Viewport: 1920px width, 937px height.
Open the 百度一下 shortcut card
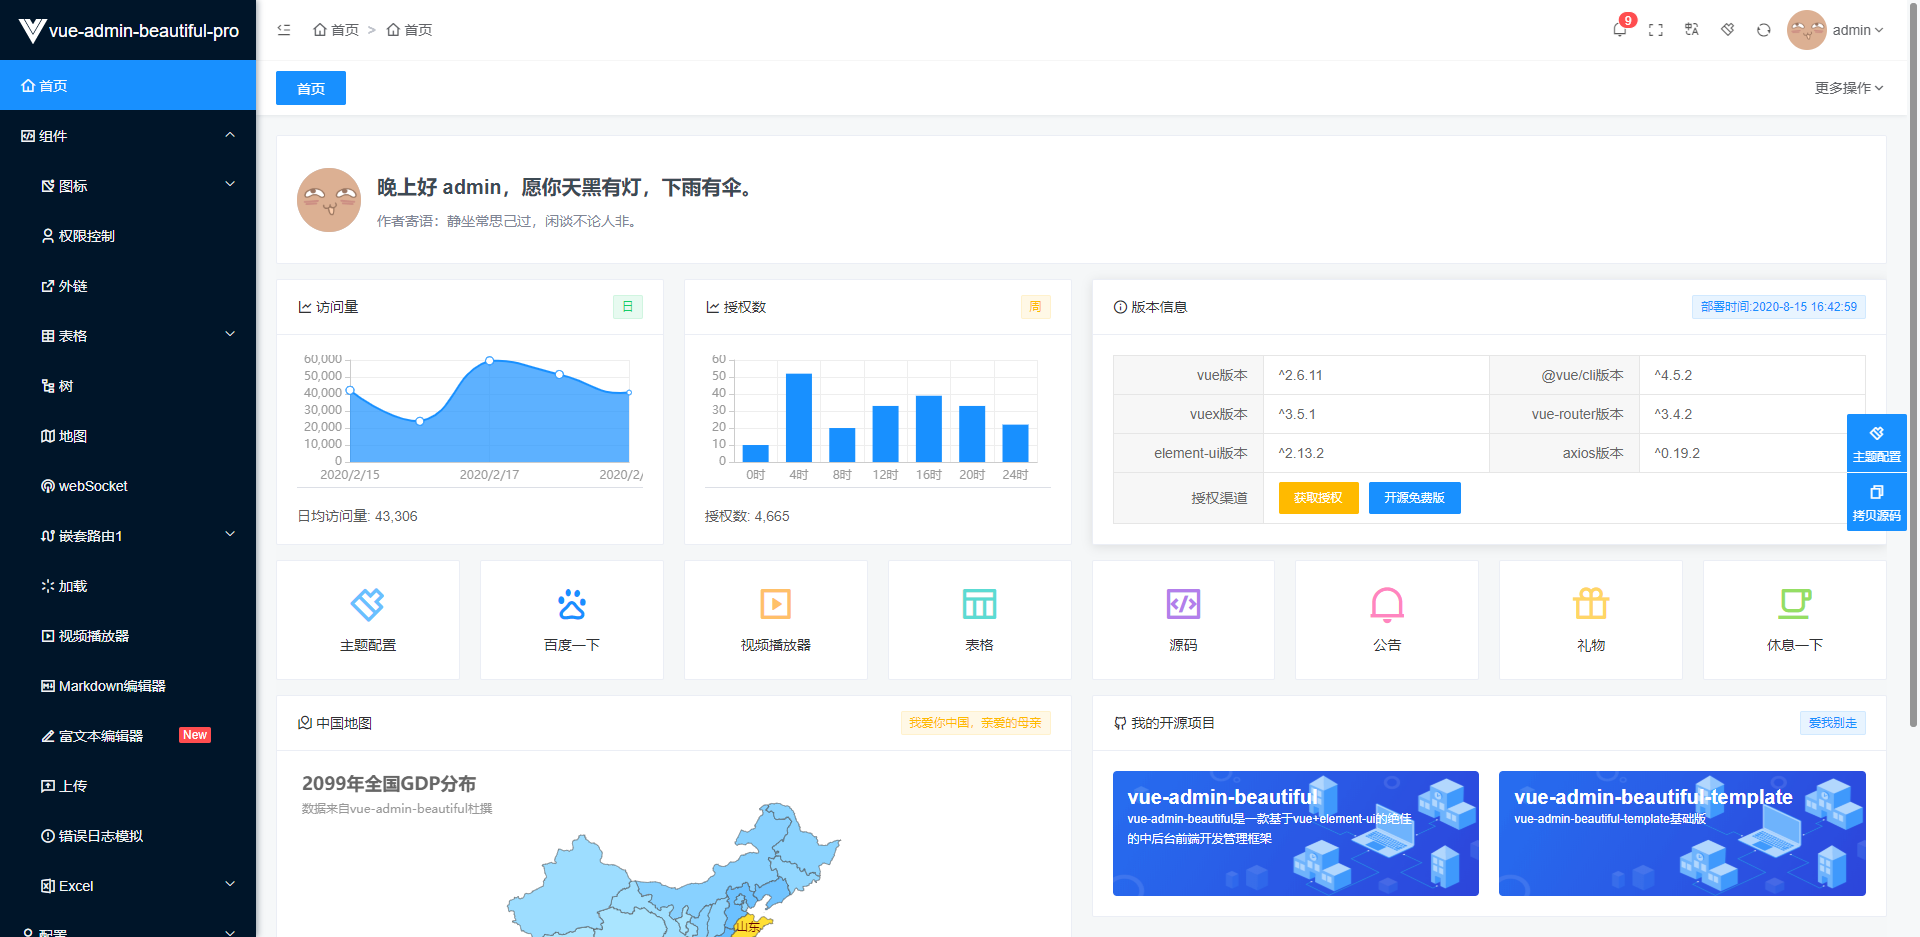click(572, 620)
